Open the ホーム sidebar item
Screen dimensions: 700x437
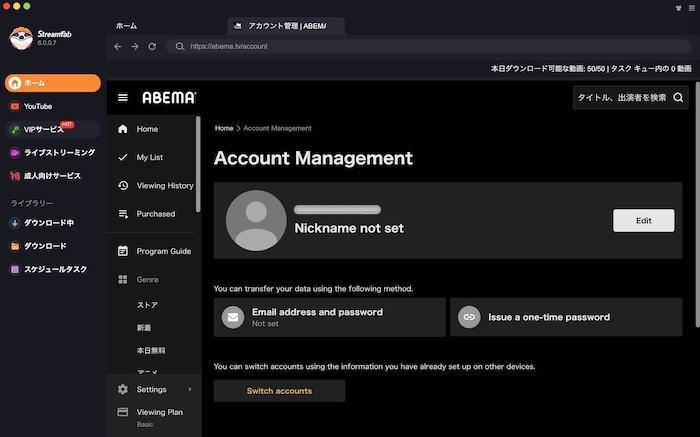click(53, 83)
